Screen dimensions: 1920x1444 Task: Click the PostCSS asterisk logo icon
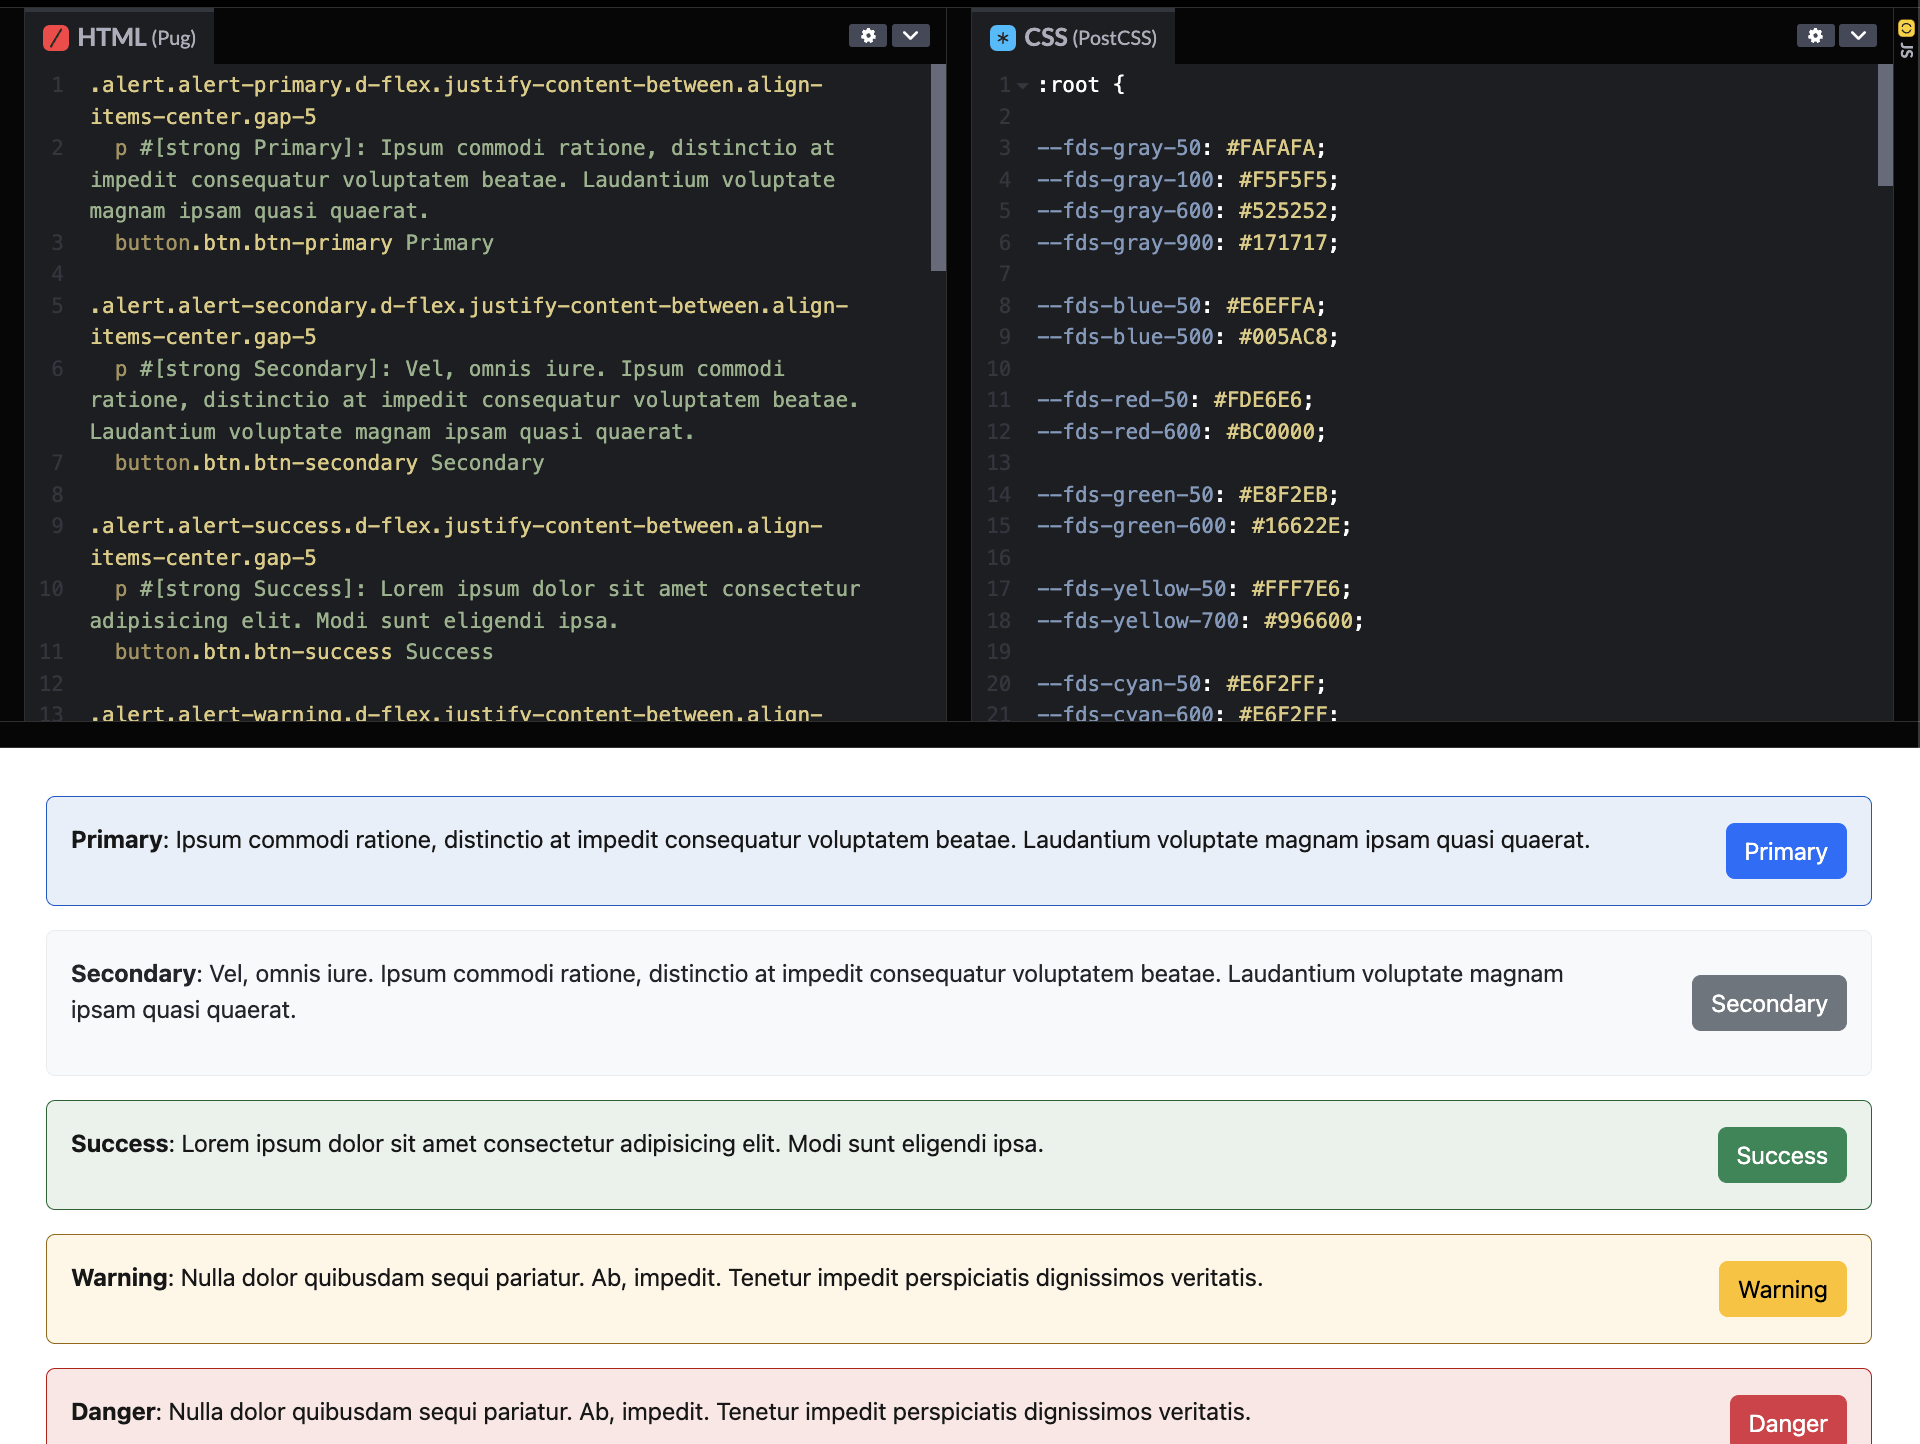point(1002,38)
